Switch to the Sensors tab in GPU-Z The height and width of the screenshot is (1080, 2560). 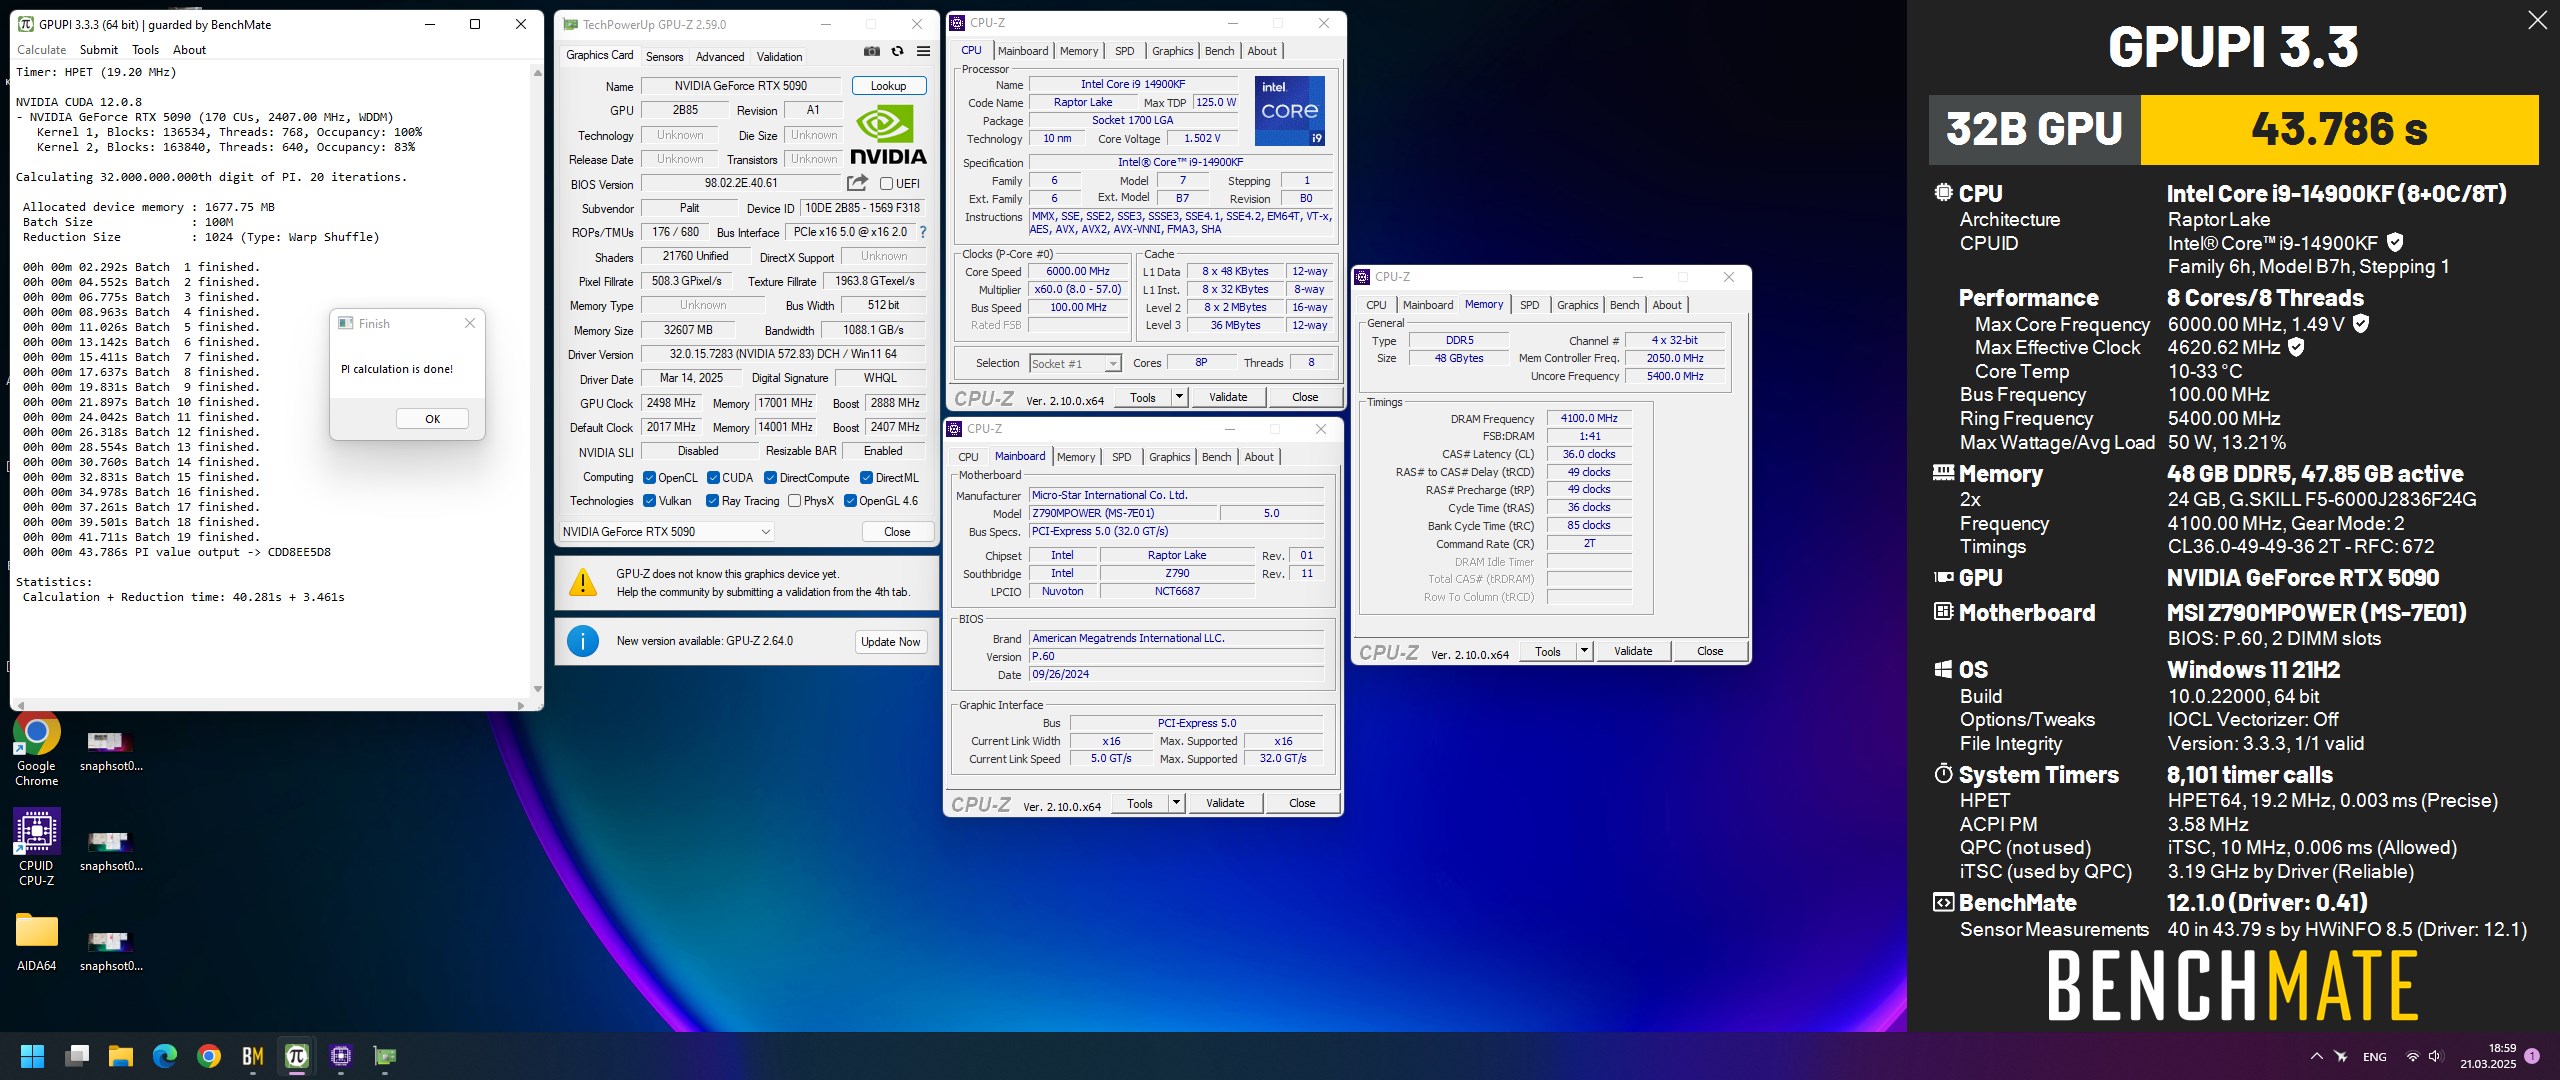point(665,57)
